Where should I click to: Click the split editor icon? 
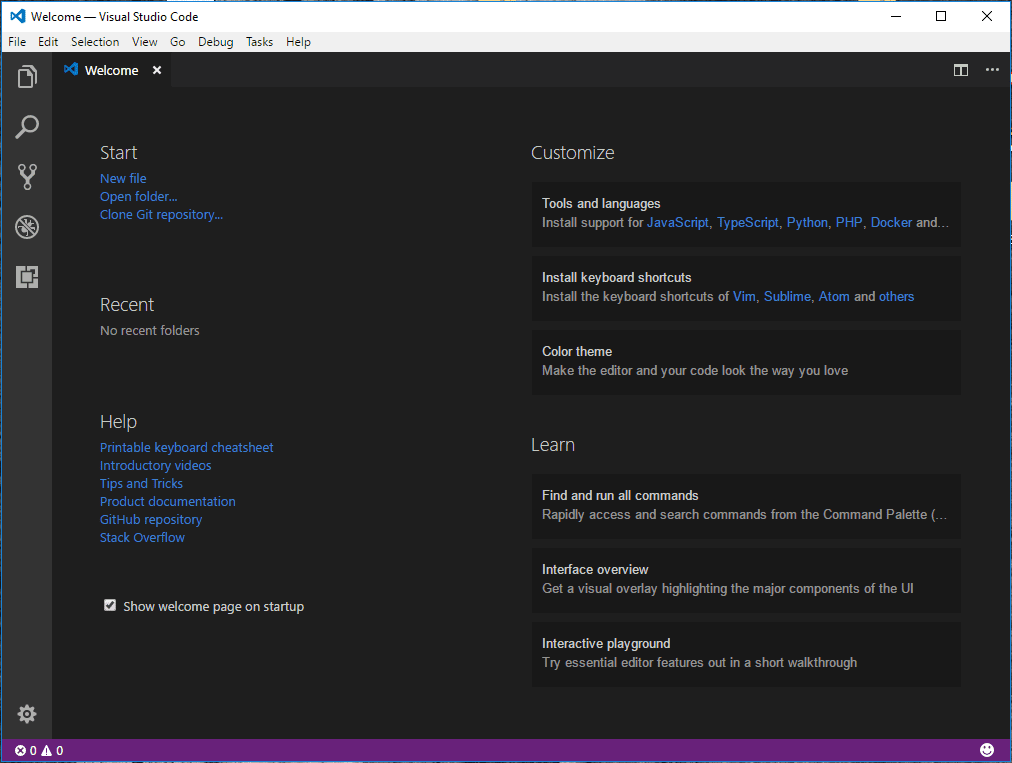pyautogui.click(x=960, y=70)
